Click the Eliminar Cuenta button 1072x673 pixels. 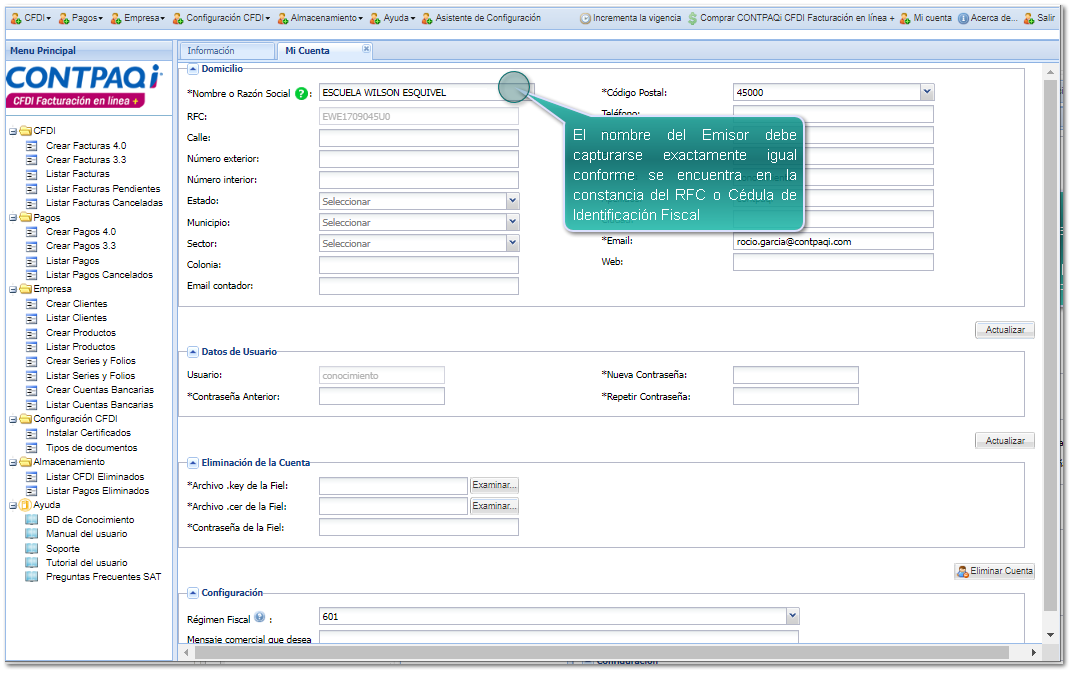pyautogui.click(x=994, y=571)
